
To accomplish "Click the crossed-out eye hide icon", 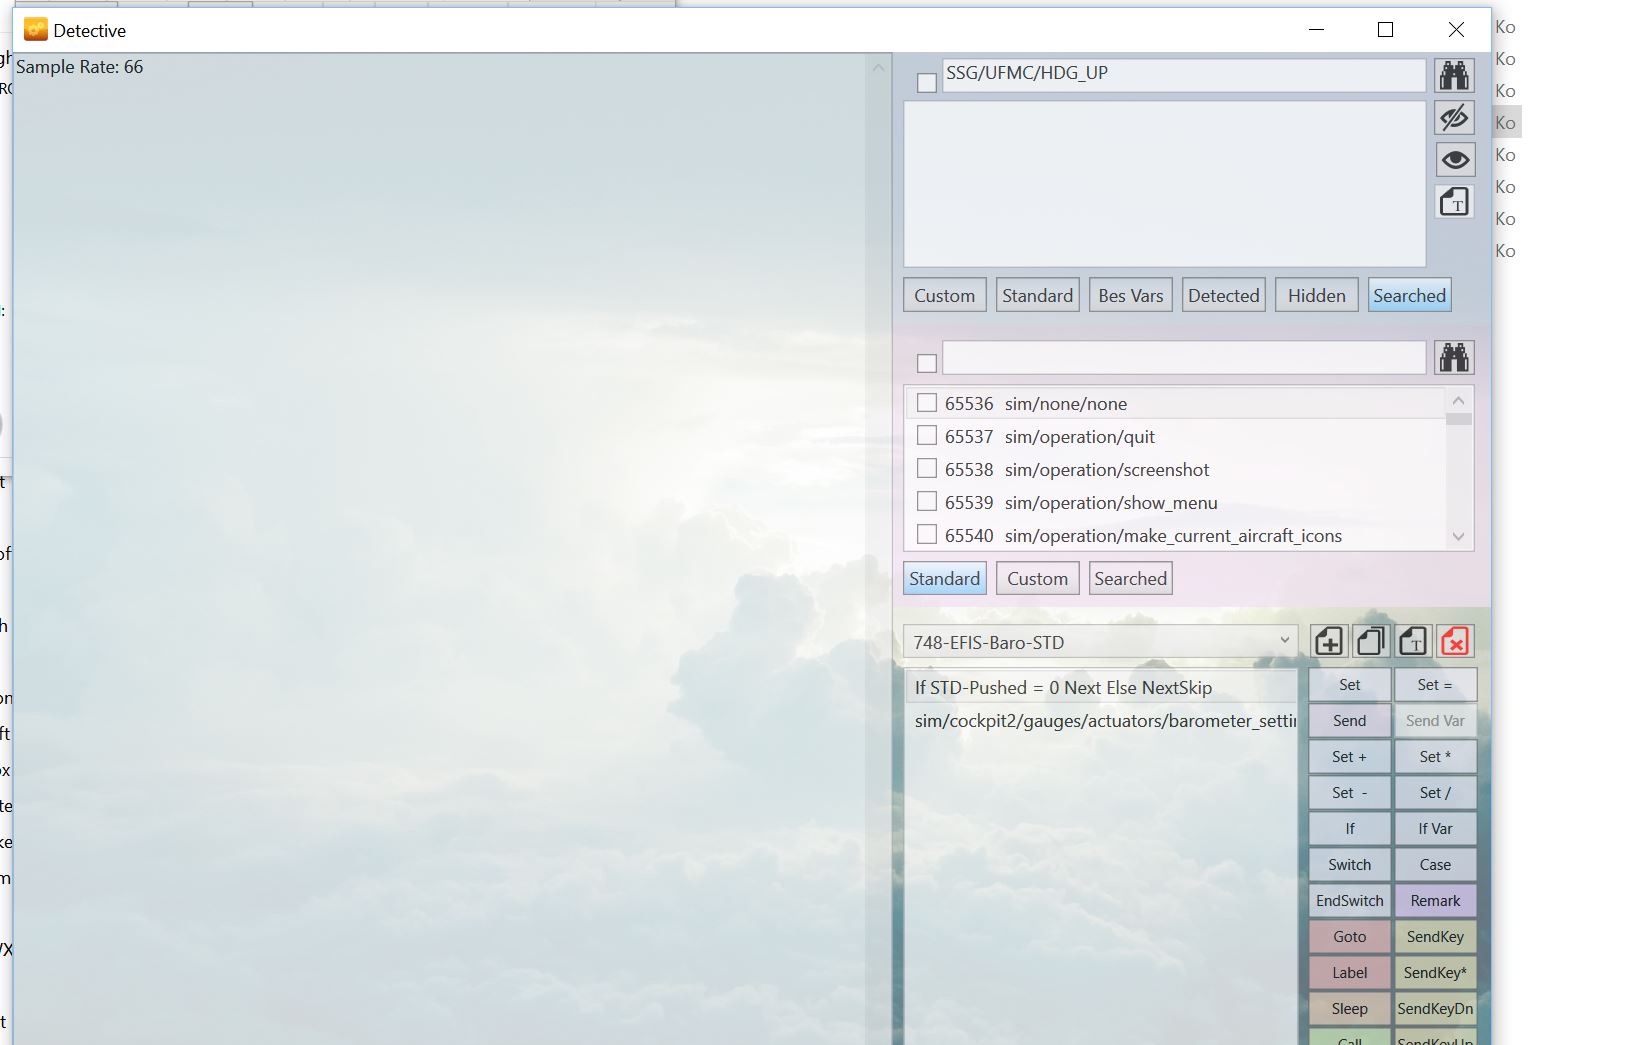I will pos(1454,118).
